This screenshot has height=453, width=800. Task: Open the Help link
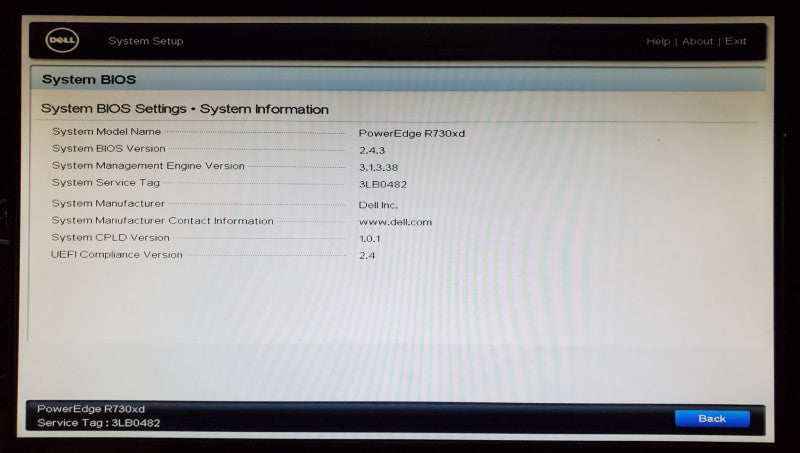click(x=658, y=41)
